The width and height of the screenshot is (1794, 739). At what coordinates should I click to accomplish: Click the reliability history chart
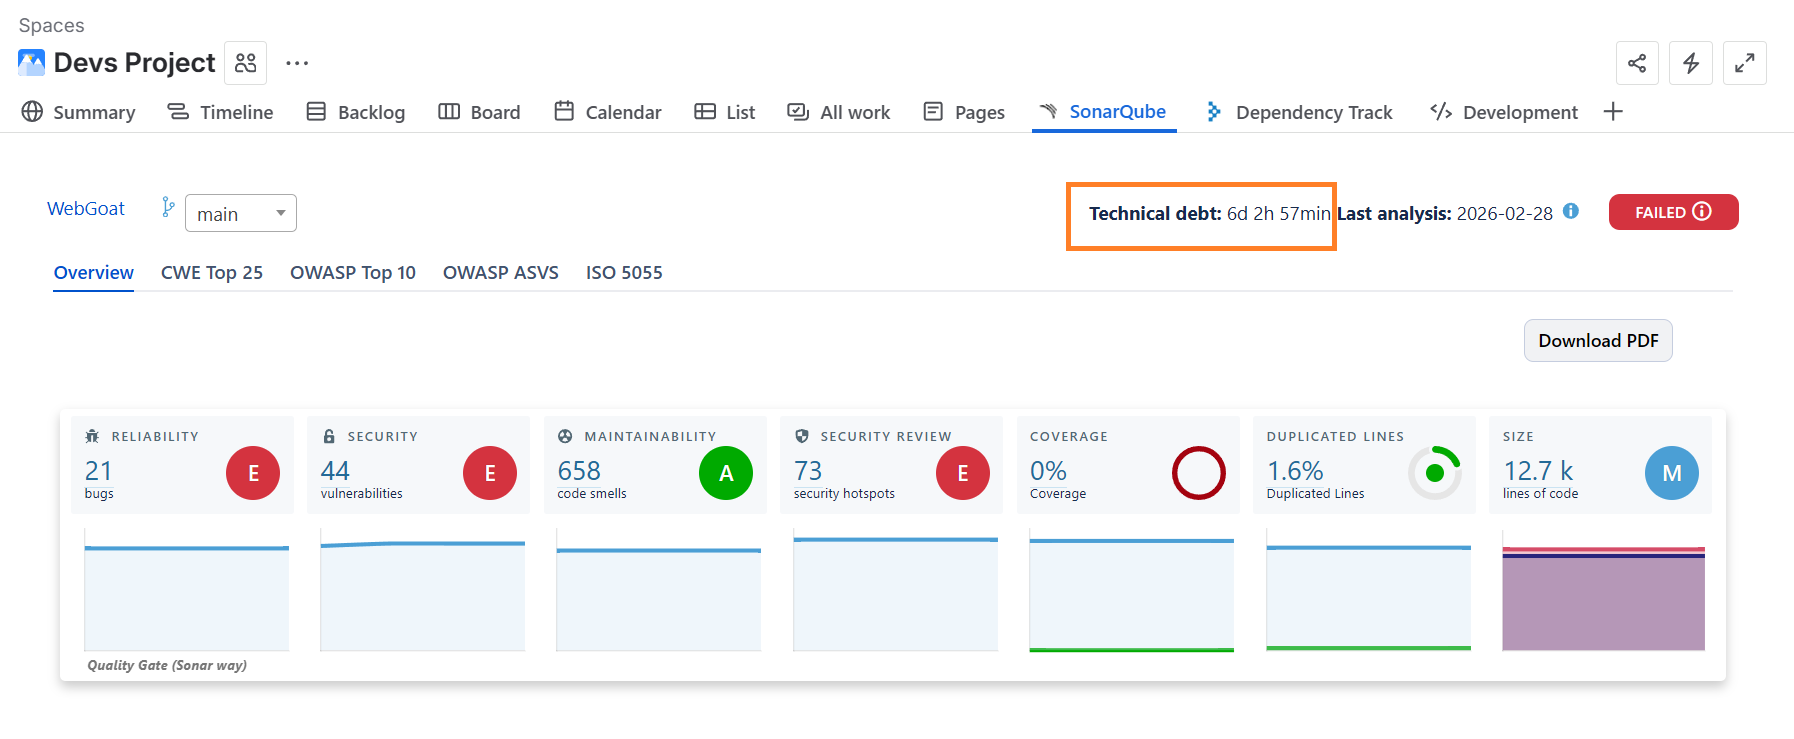(x=187, y=591)
